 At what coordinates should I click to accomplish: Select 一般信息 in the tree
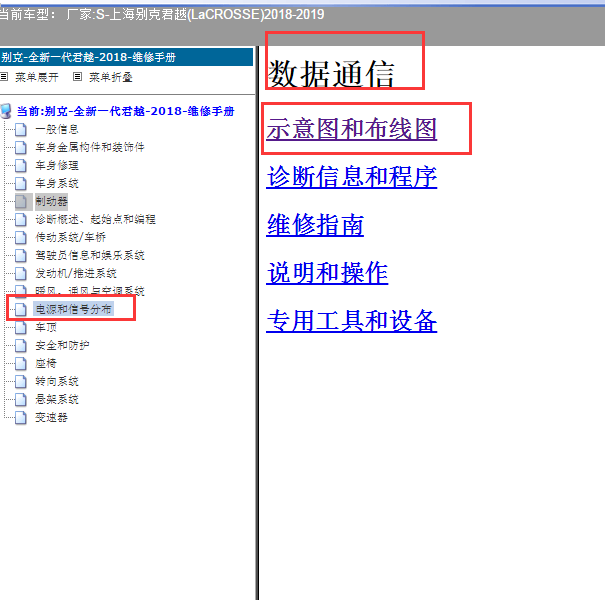coord(57,129)
